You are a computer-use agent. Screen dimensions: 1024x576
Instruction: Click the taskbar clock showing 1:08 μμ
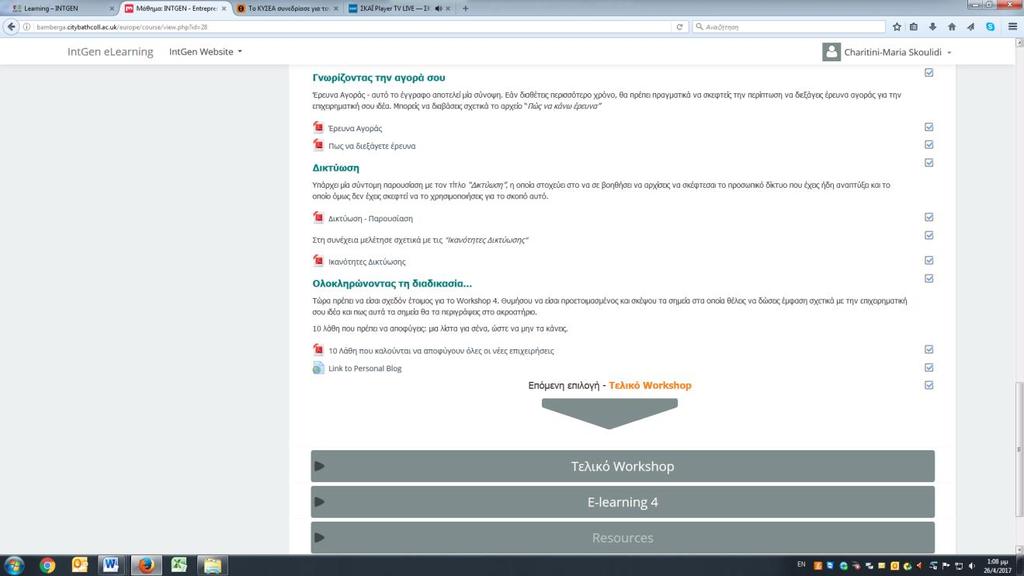(x=998, y=566)
